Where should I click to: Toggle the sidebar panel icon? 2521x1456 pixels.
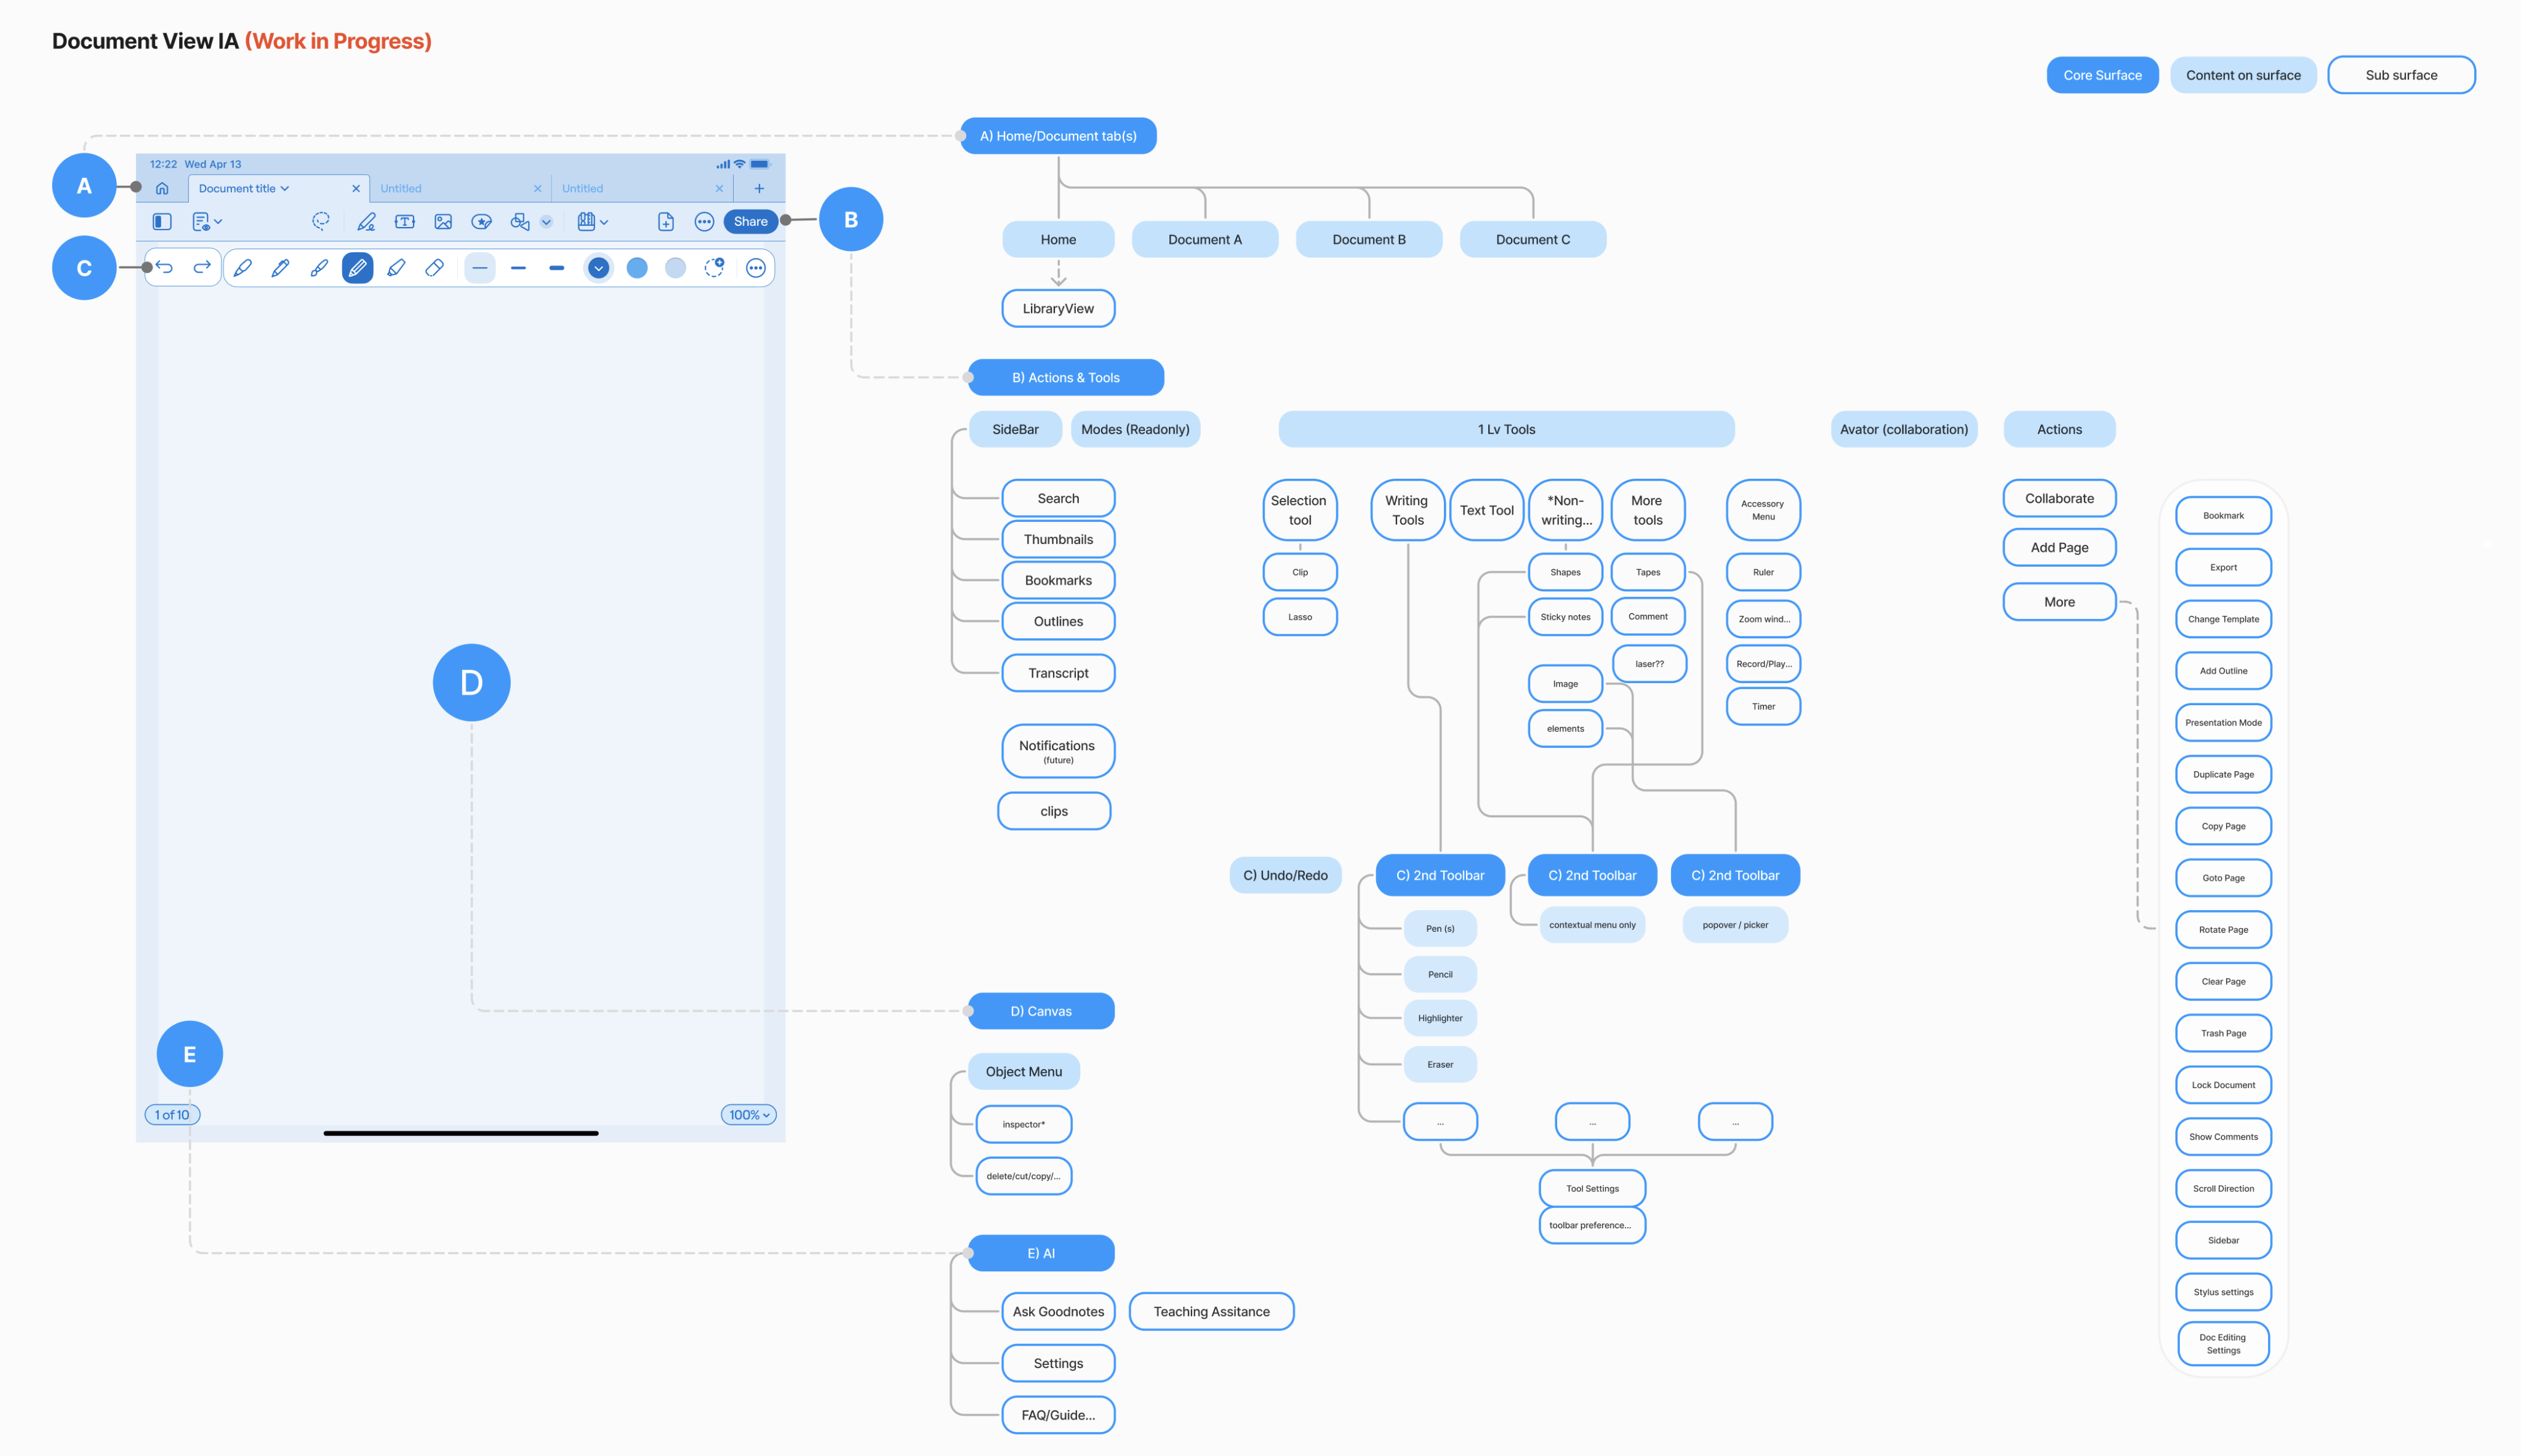click(162, 222)
